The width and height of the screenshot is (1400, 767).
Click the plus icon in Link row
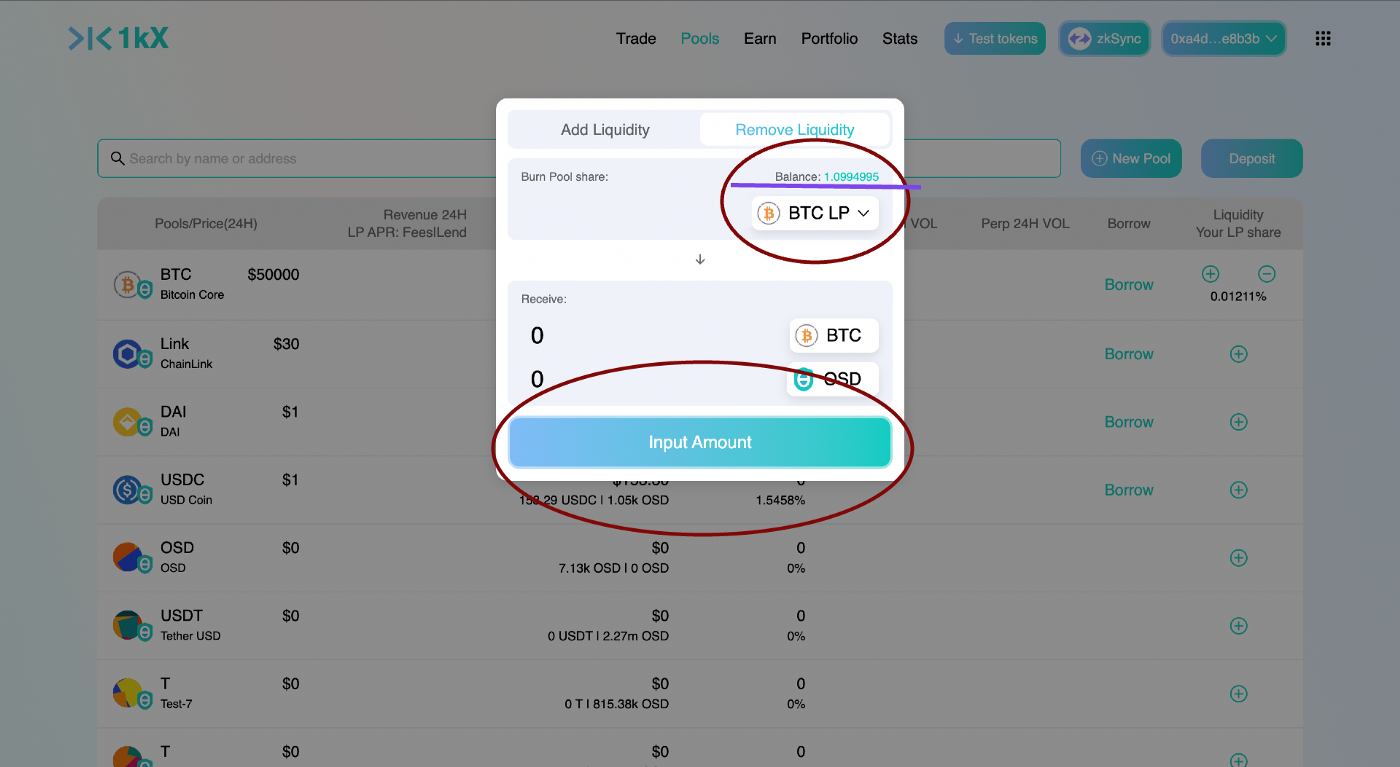coord(1238,354)
